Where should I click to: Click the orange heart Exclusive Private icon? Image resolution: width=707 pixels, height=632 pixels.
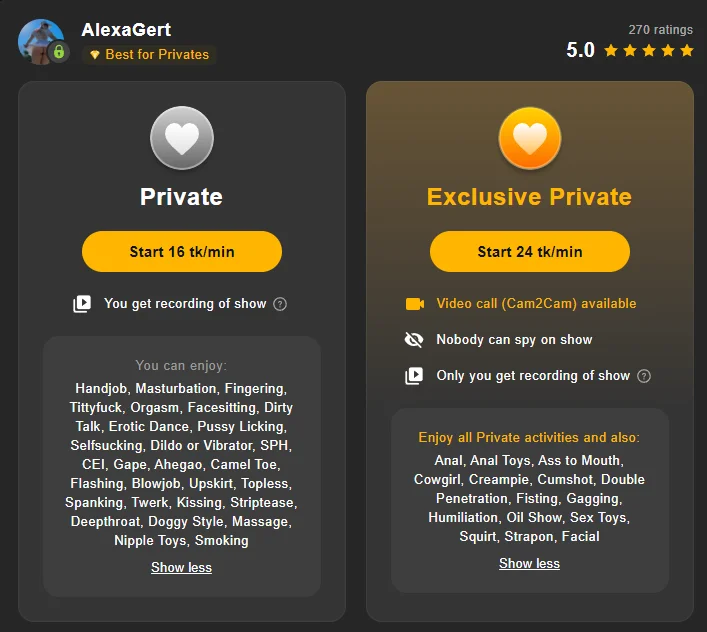(x=530, y=138)
